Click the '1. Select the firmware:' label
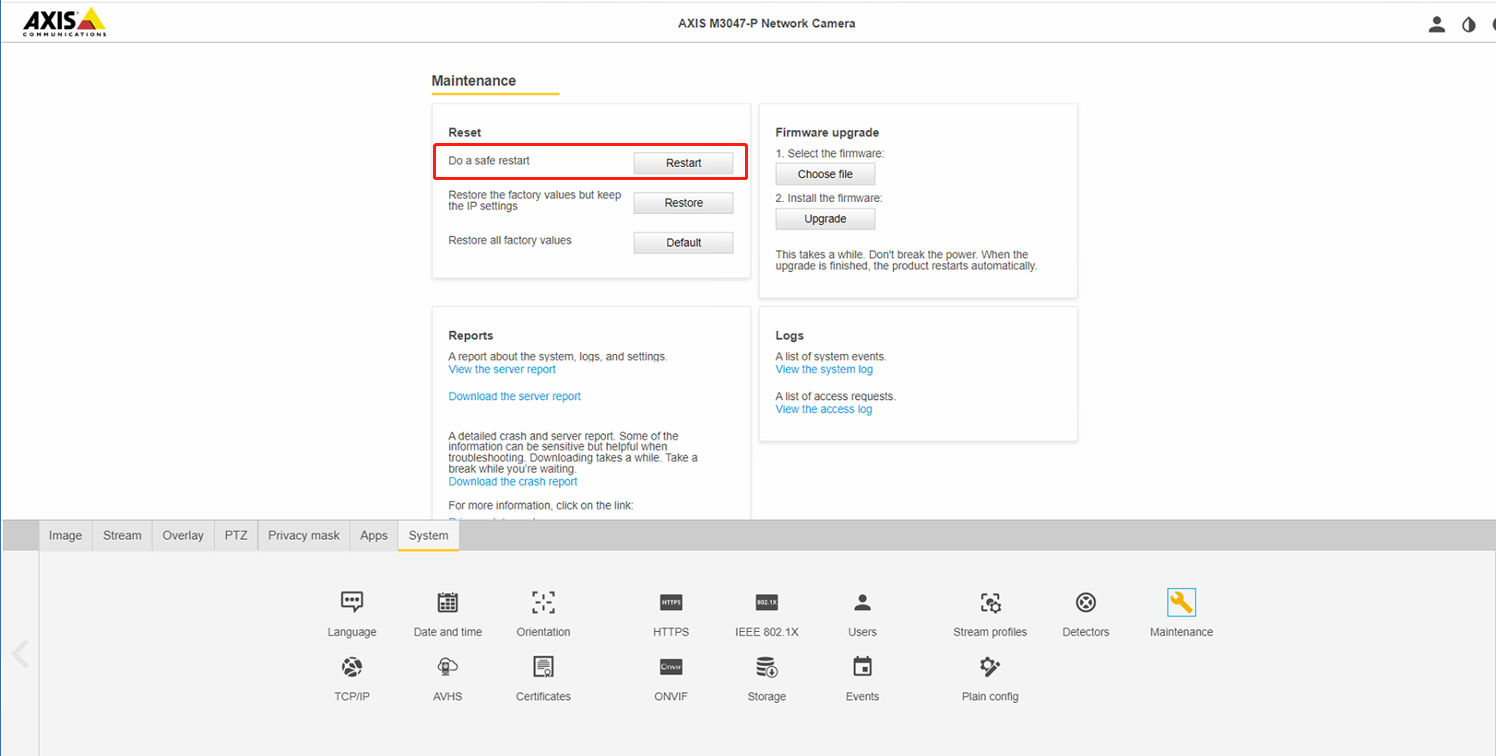The height and width of the screenshot is (756, 1496). point(830,154)
